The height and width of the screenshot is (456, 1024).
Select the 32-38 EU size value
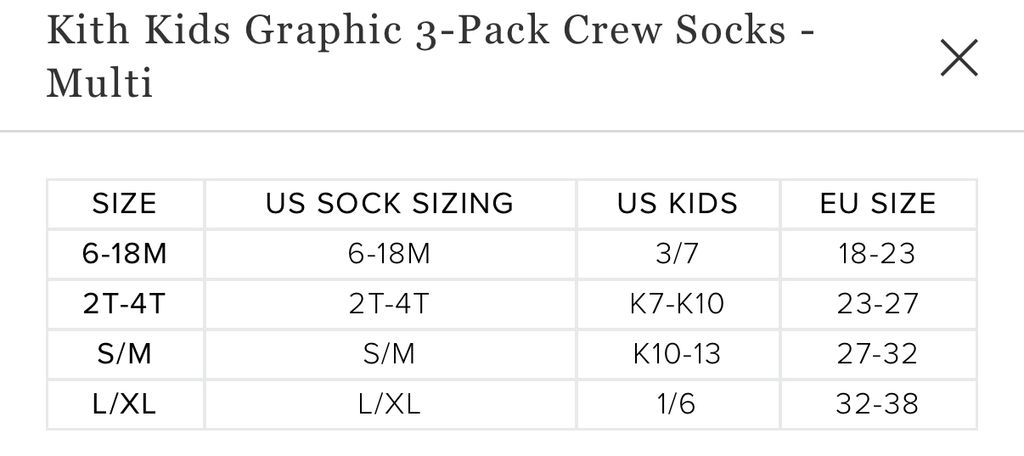click(x=877, y=404)
